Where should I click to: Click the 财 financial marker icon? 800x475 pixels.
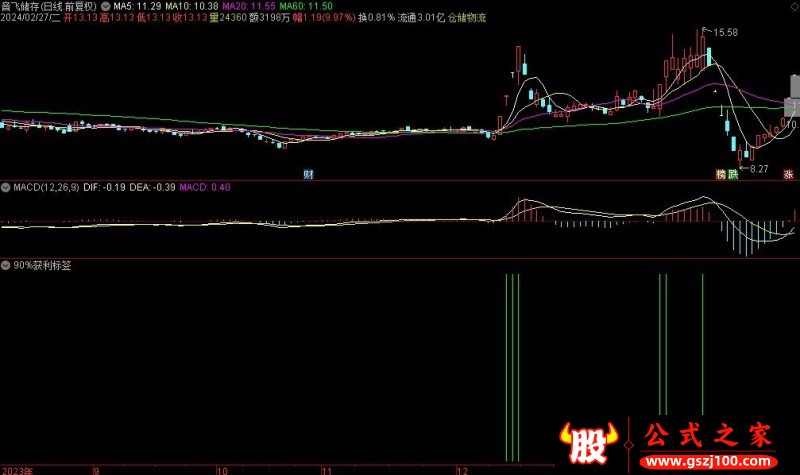pos(309,174)
